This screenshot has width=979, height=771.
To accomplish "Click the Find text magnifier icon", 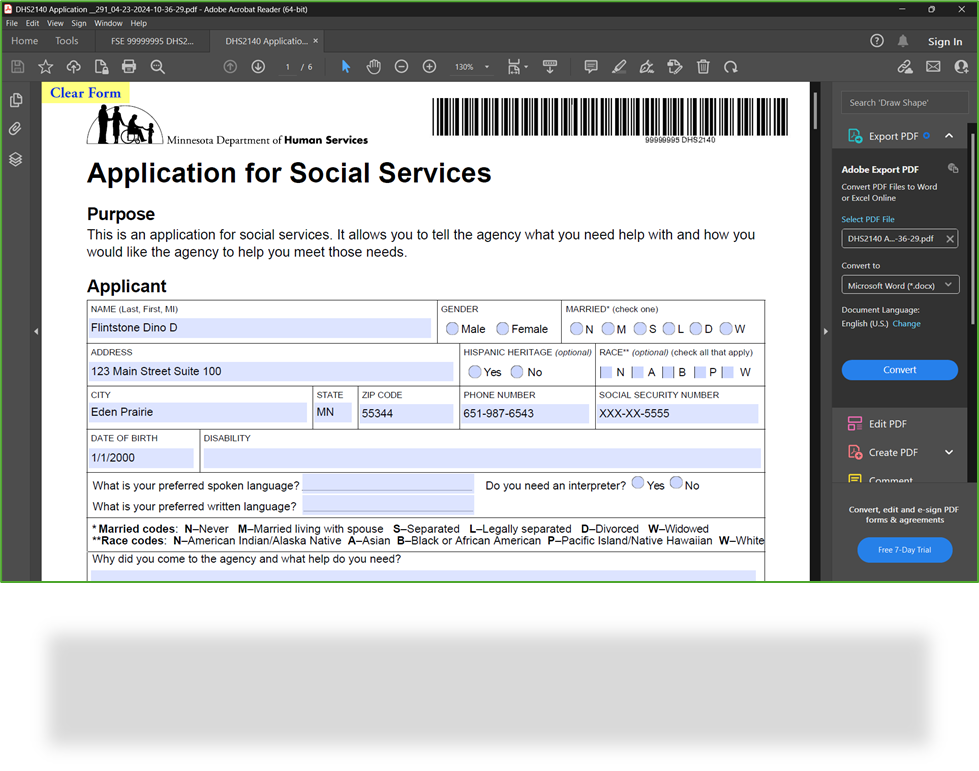I will pyautogui.click(x=158, y=66).
